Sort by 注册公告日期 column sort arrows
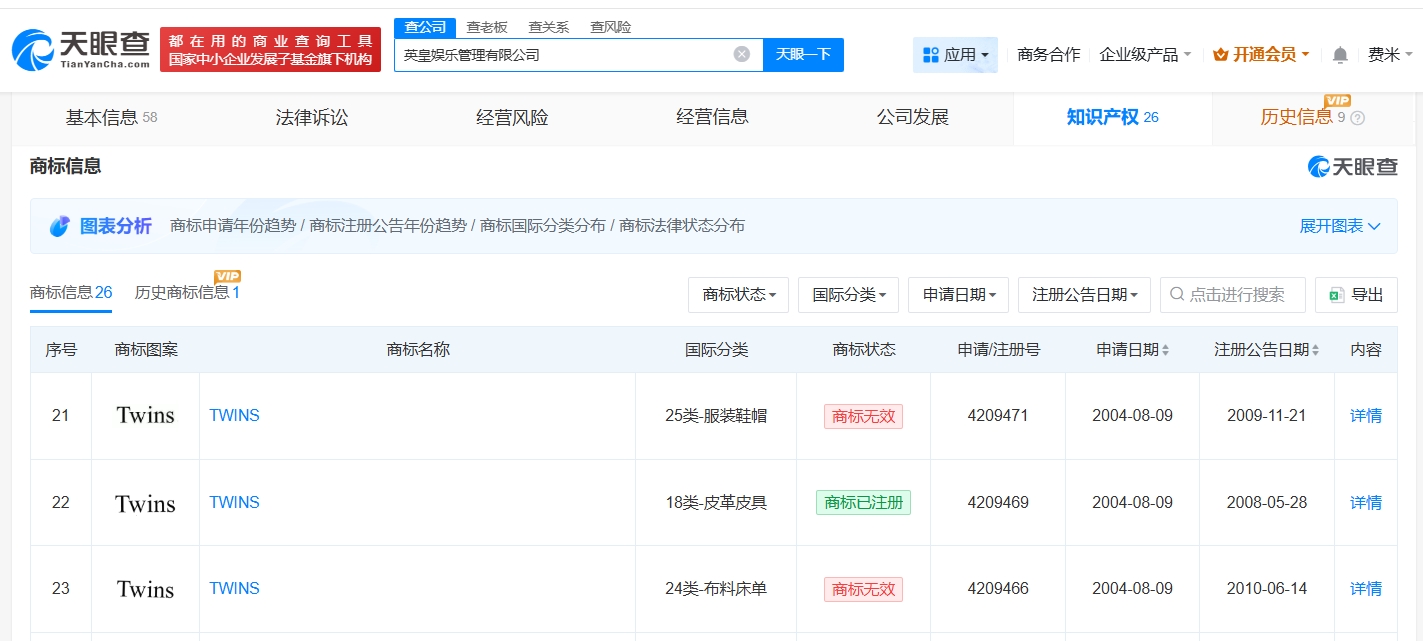The height and width of the screenshot is (641, 1423). (x=1315, y=350)
